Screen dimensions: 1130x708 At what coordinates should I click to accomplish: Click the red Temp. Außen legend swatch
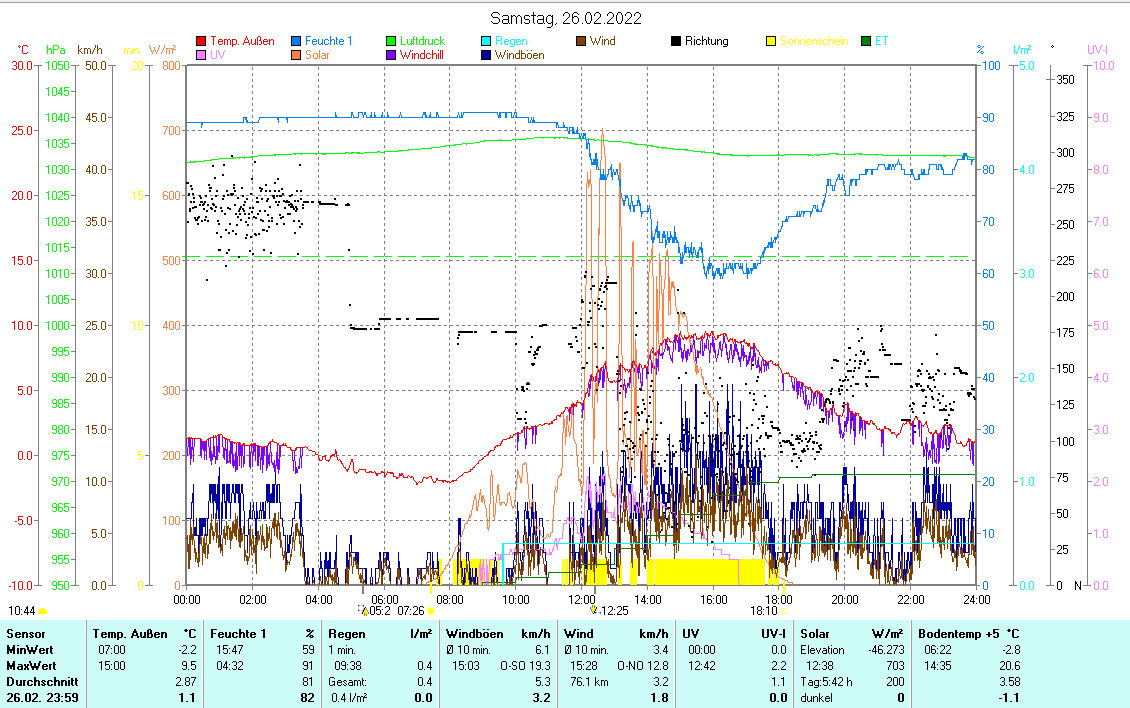(201, 42)
